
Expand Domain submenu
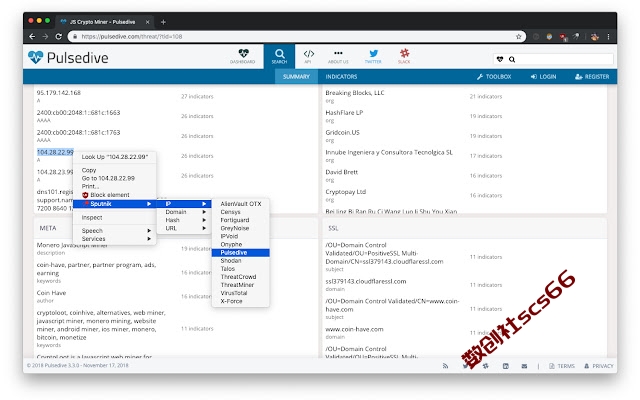click(184, 212)
